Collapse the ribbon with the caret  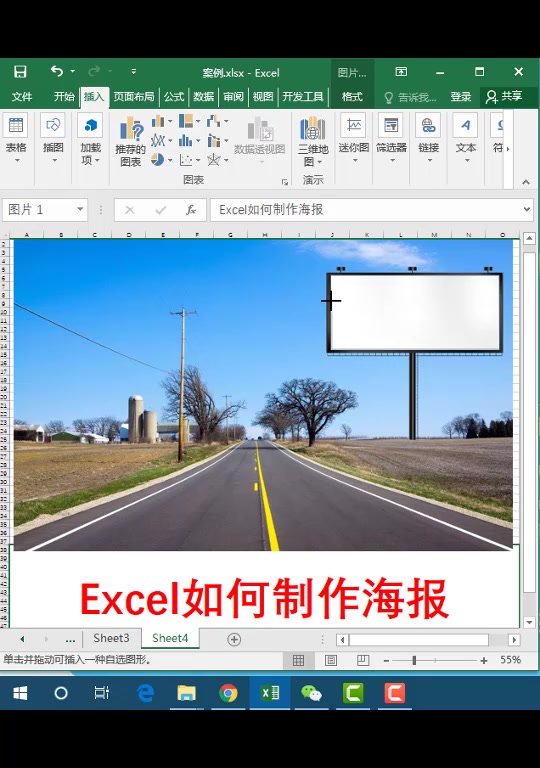point(526,182)
